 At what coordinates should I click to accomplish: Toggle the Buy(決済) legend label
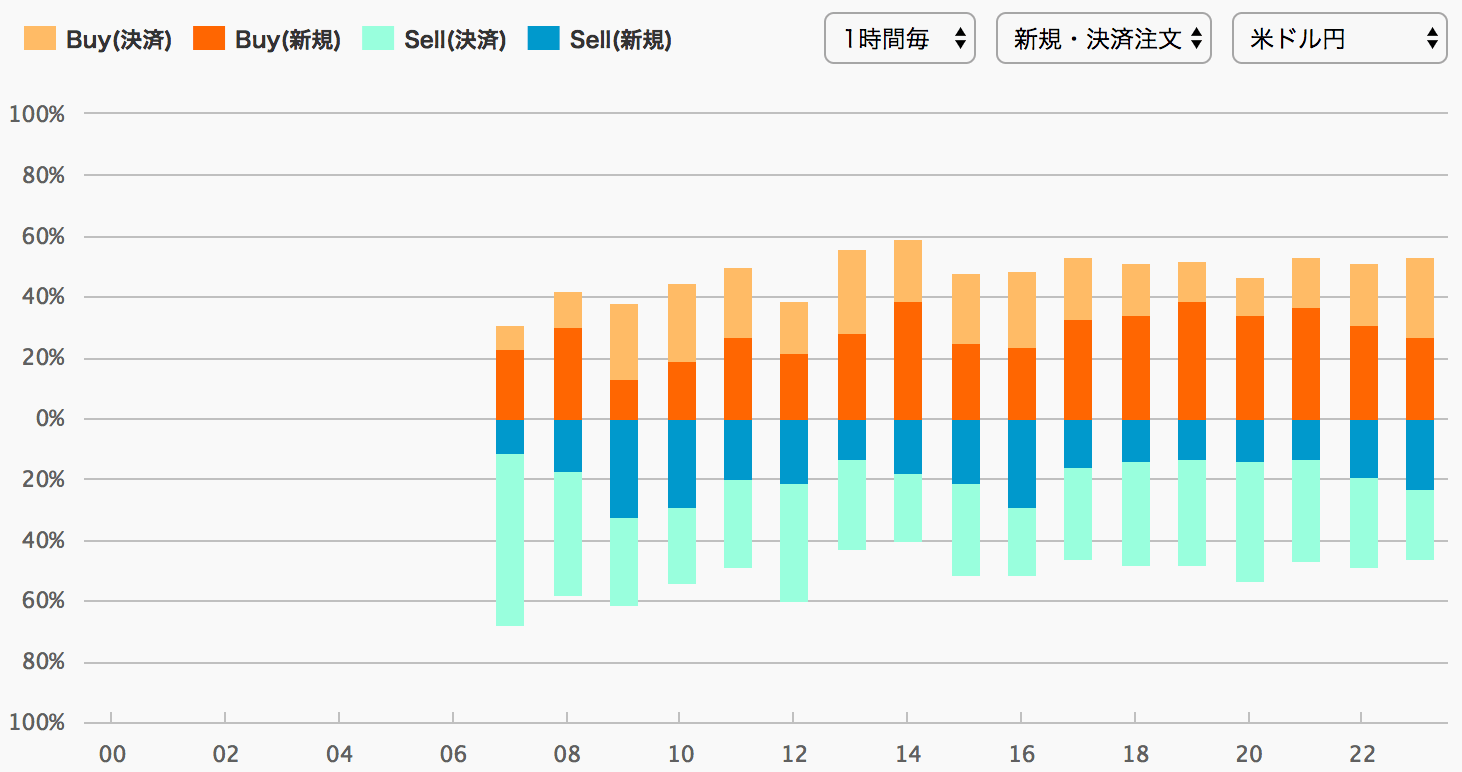pyautogui.click(x=119, y=40)
